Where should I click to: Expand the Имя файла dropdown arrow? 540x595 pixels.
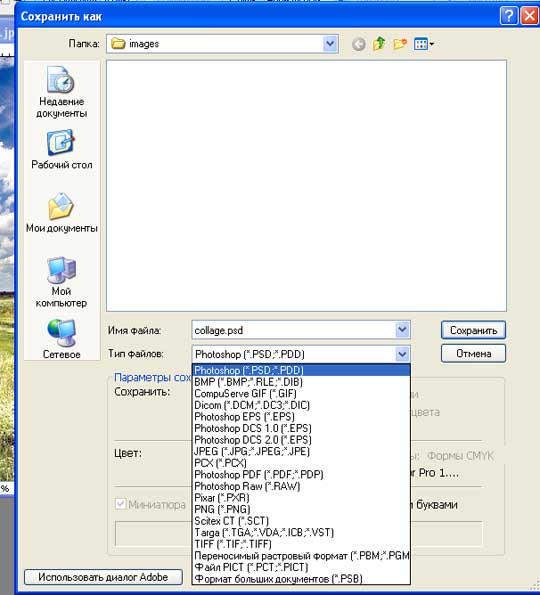click(402, 330)
